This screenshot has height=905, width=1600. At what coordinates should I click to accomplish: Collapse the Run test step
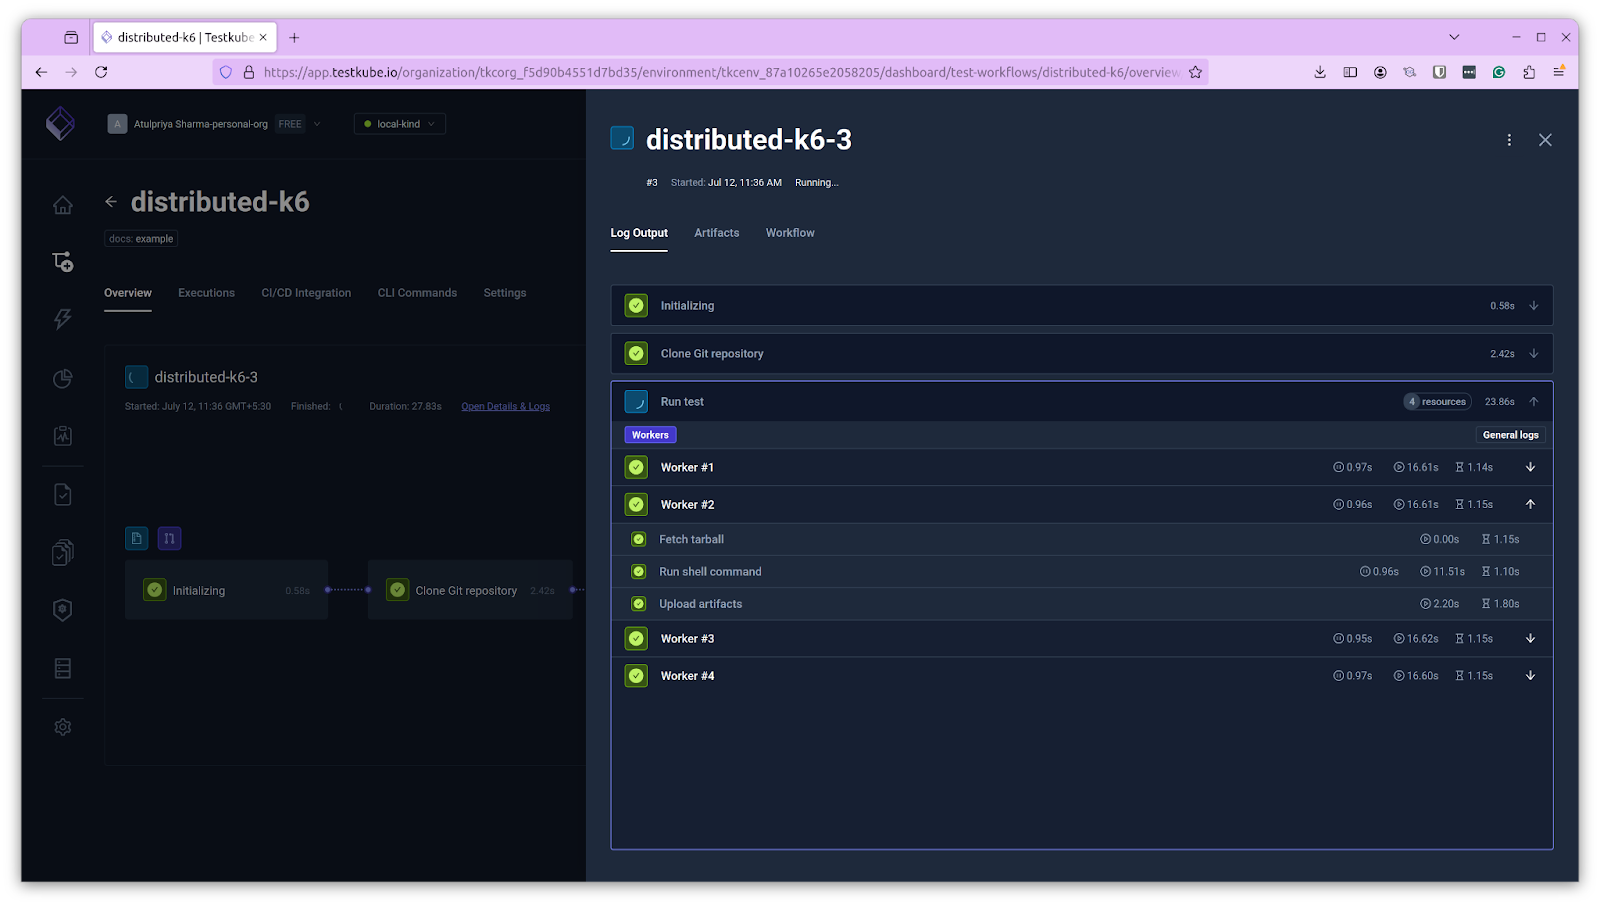[x=1533, y=402]
